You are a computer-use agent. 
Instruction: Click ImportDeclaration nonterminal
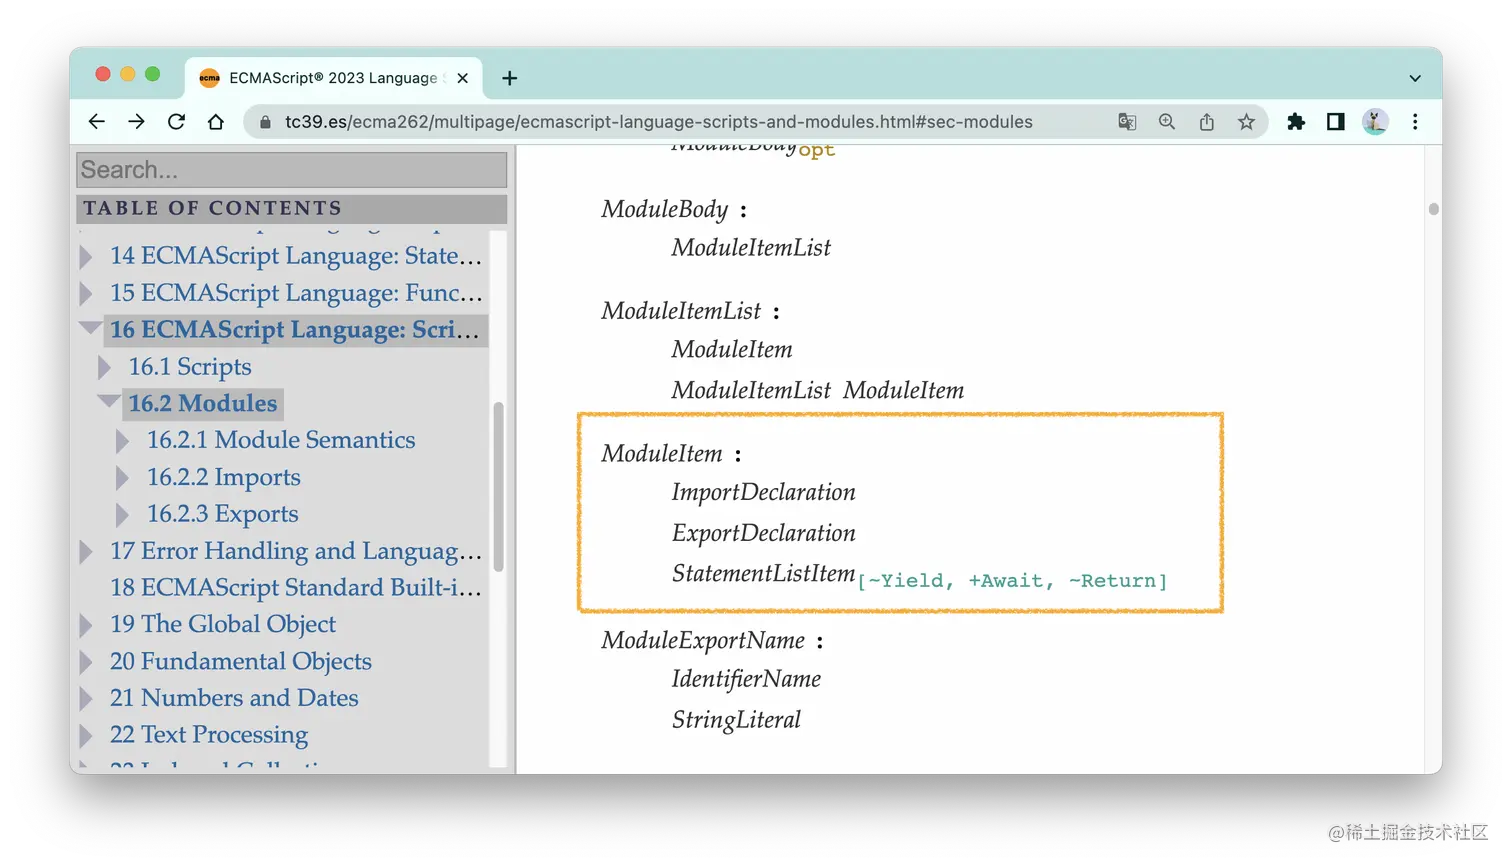(764, 493)
